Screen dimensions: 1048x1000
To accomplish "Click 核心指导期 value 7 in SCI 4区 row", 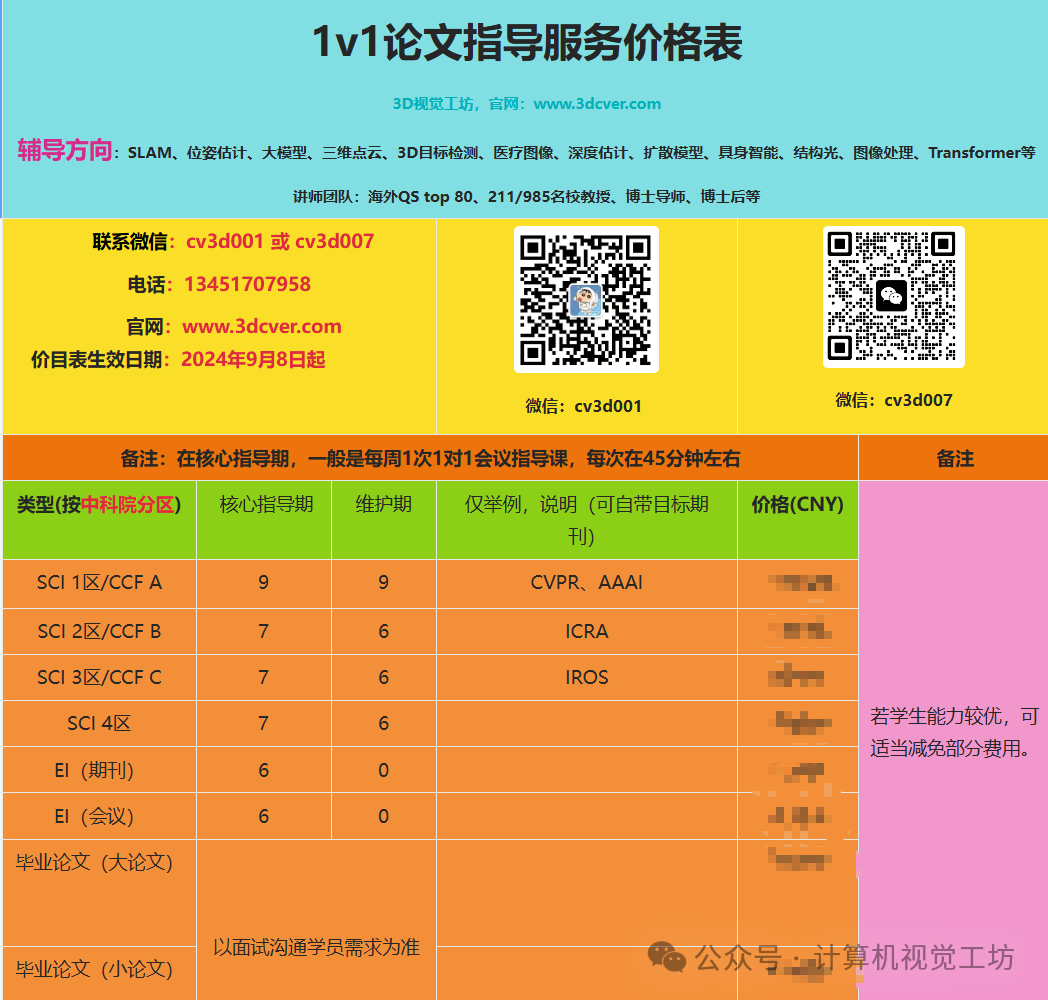I will [x=264, y=724].
